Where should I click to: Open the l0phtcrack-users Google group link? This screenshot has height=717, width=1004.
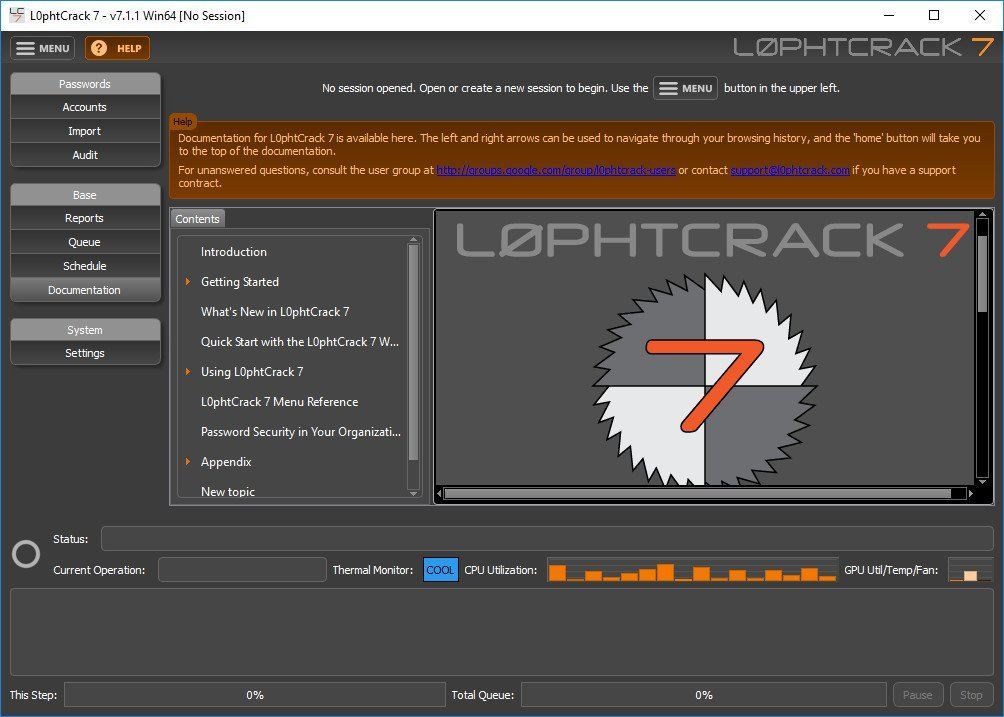(555, 170)
